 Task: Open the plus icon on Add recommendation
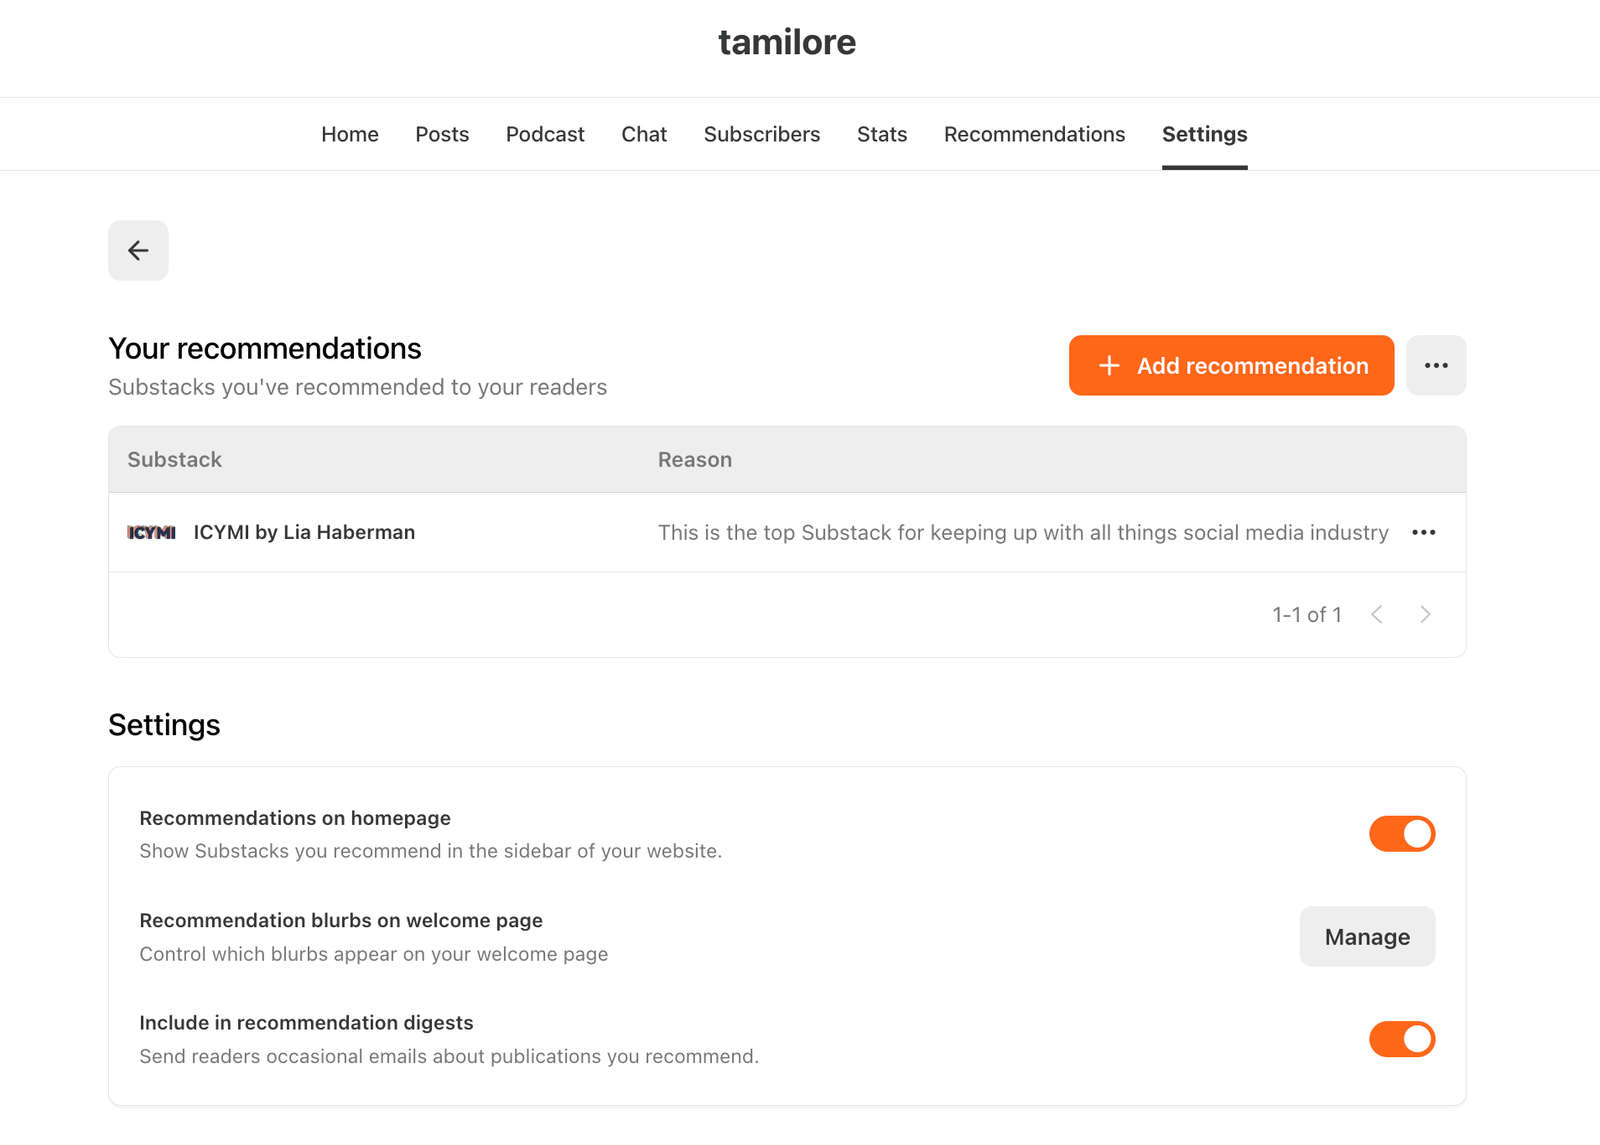tap(1110, 366)
